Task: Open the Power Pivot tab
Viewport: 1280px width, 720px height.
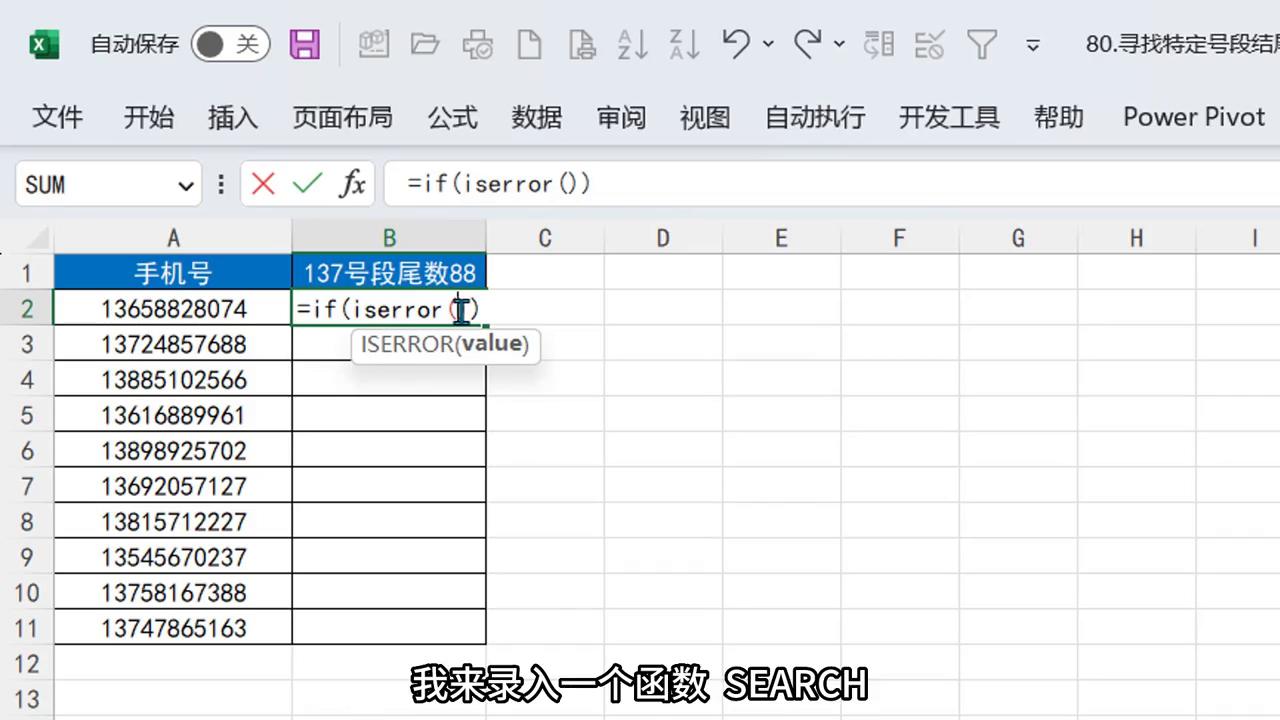Action: pyautogui.click(x=1193, y=117)
